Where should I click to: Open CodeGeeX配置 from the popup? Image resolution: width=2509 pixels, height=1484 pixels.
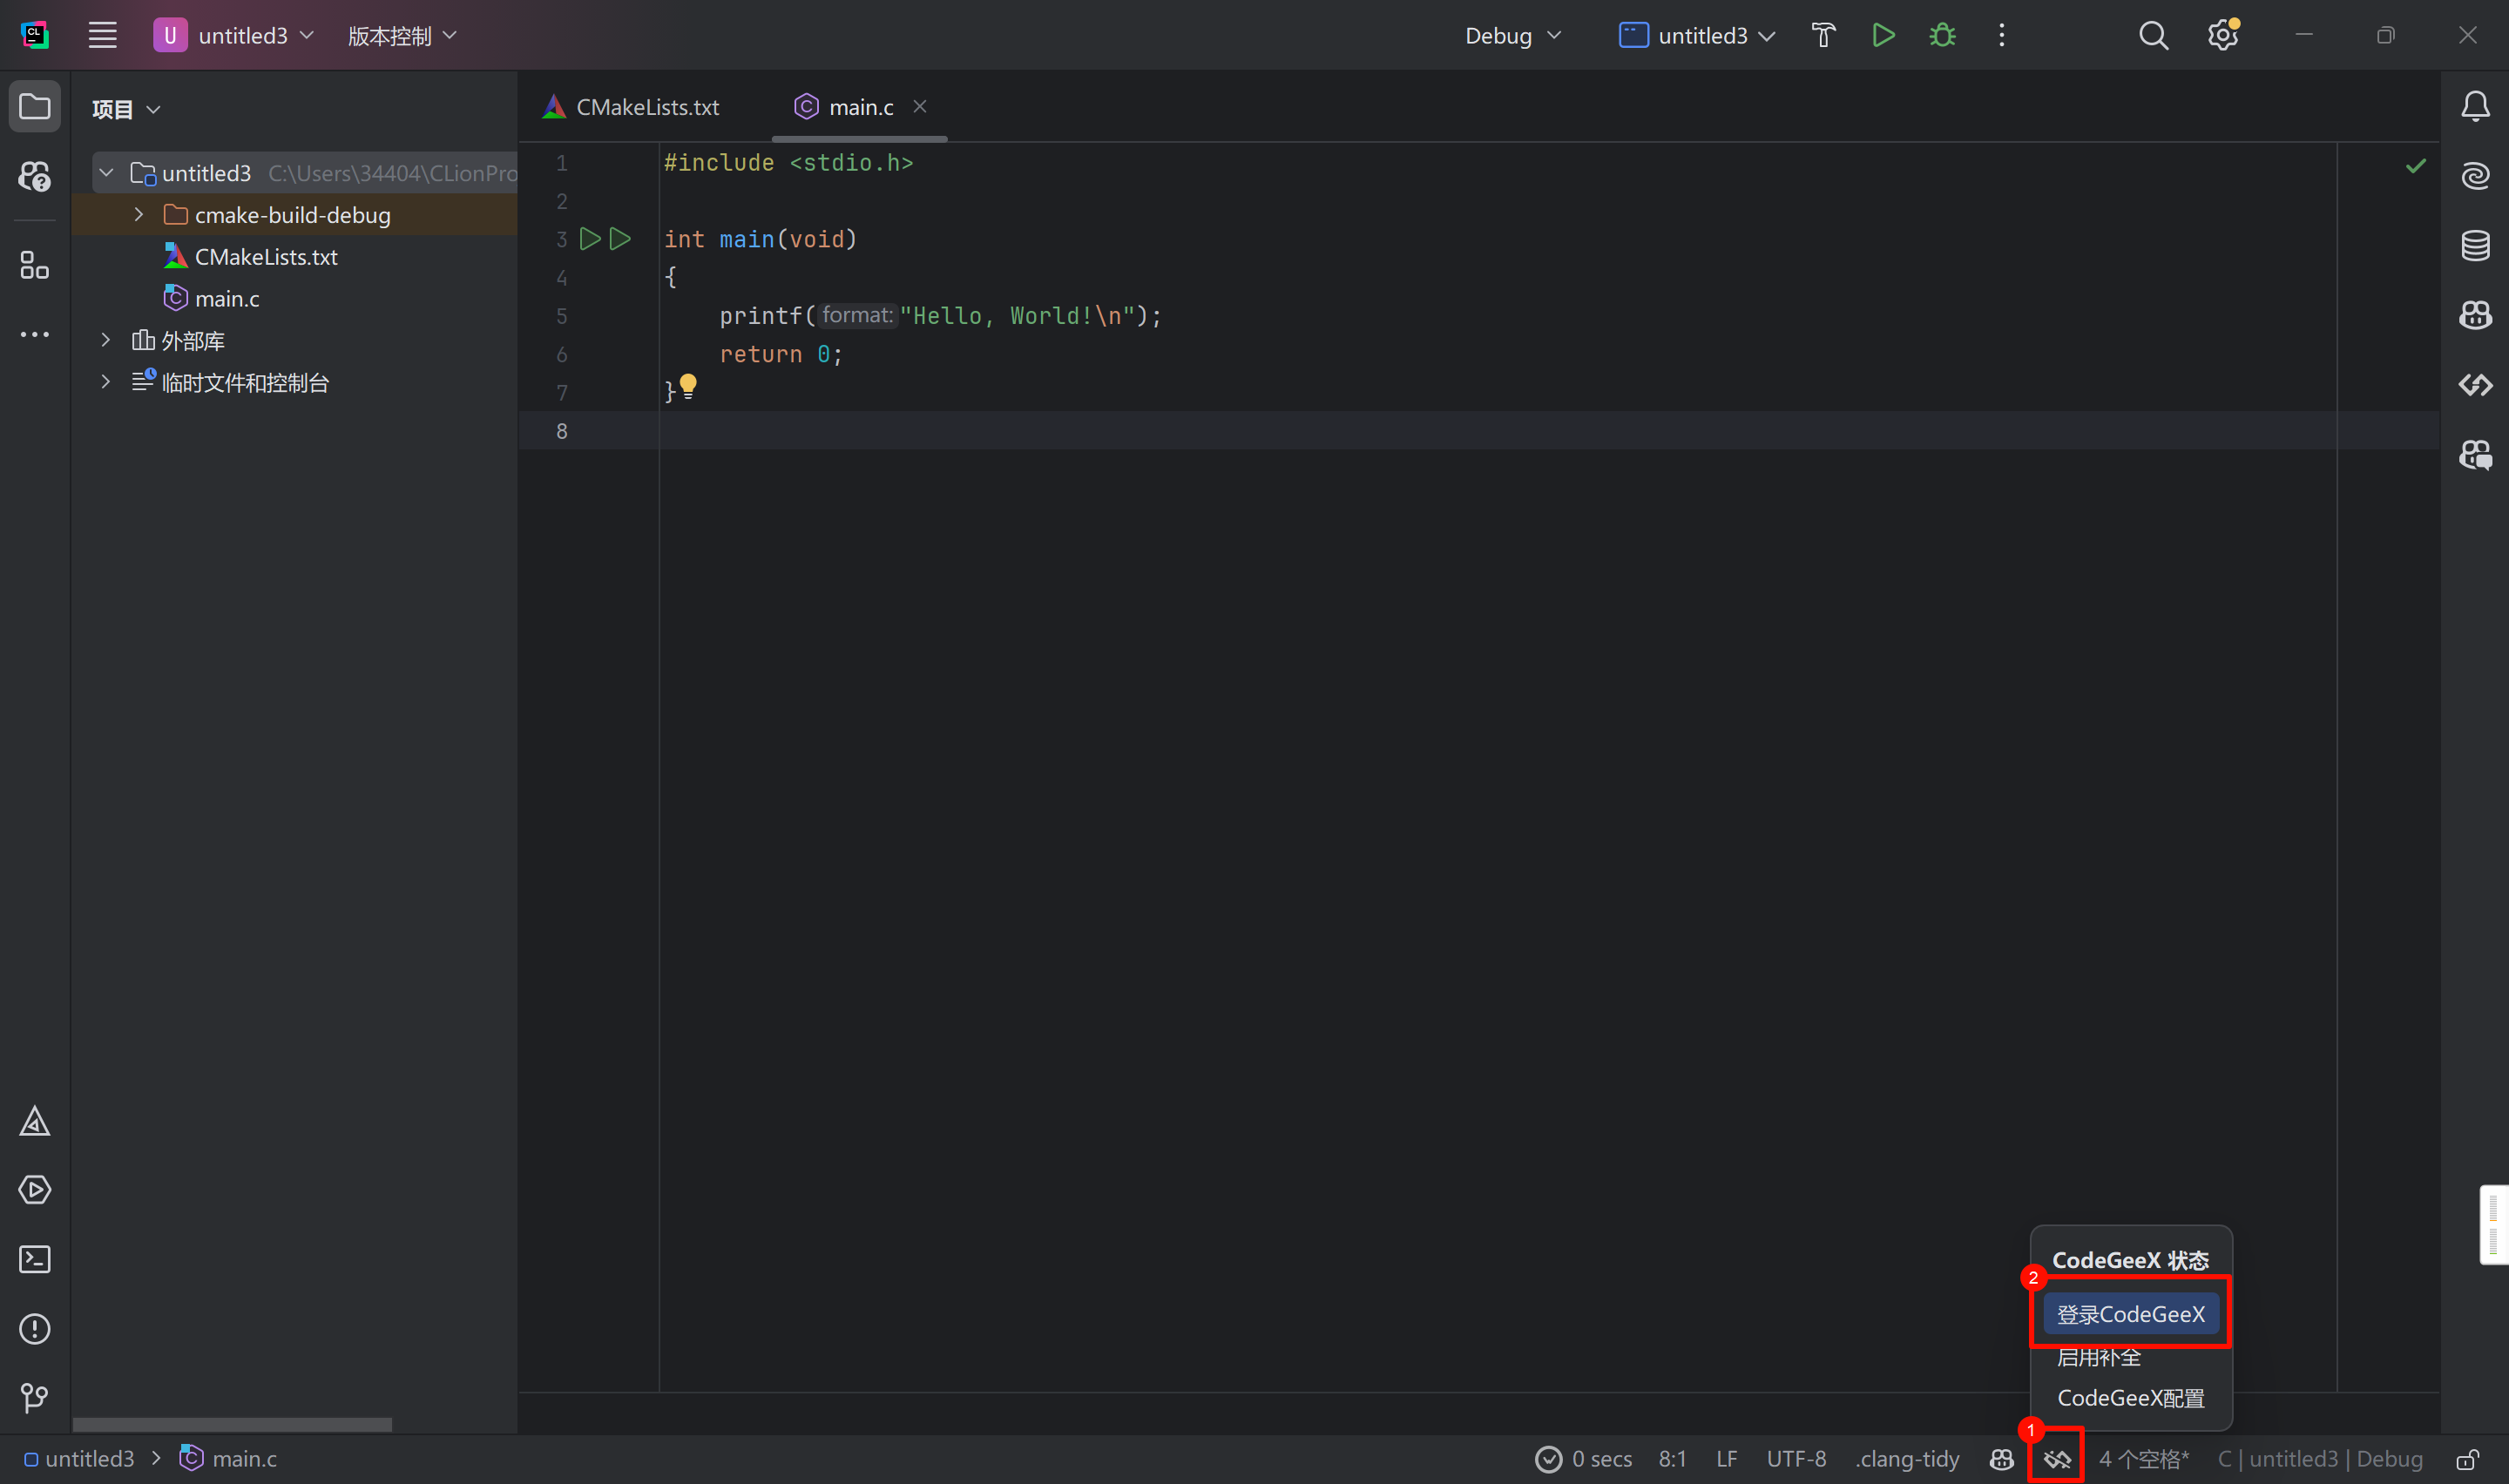(2130, 1398)
